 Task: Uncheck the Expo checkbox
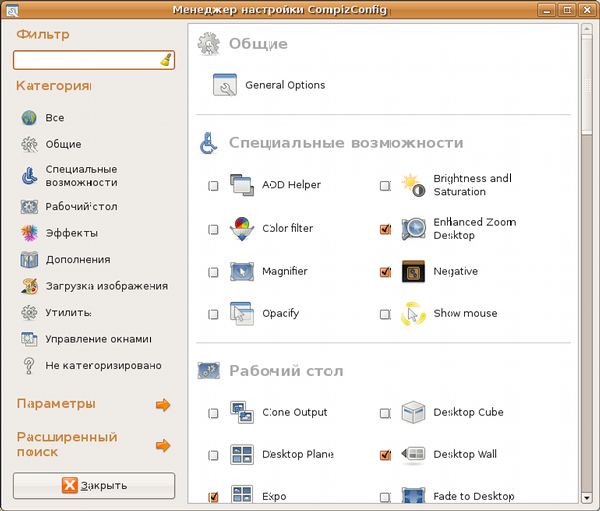pos(213,497)
